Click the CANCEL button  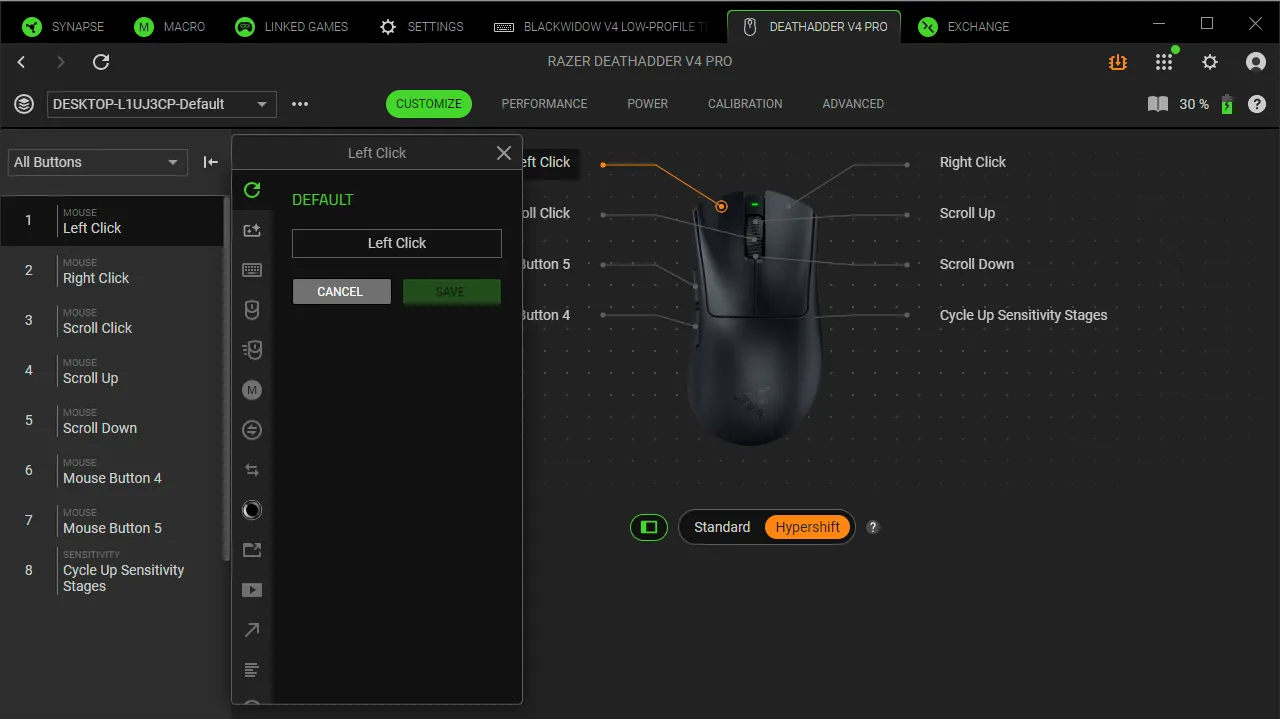point(341,291)
